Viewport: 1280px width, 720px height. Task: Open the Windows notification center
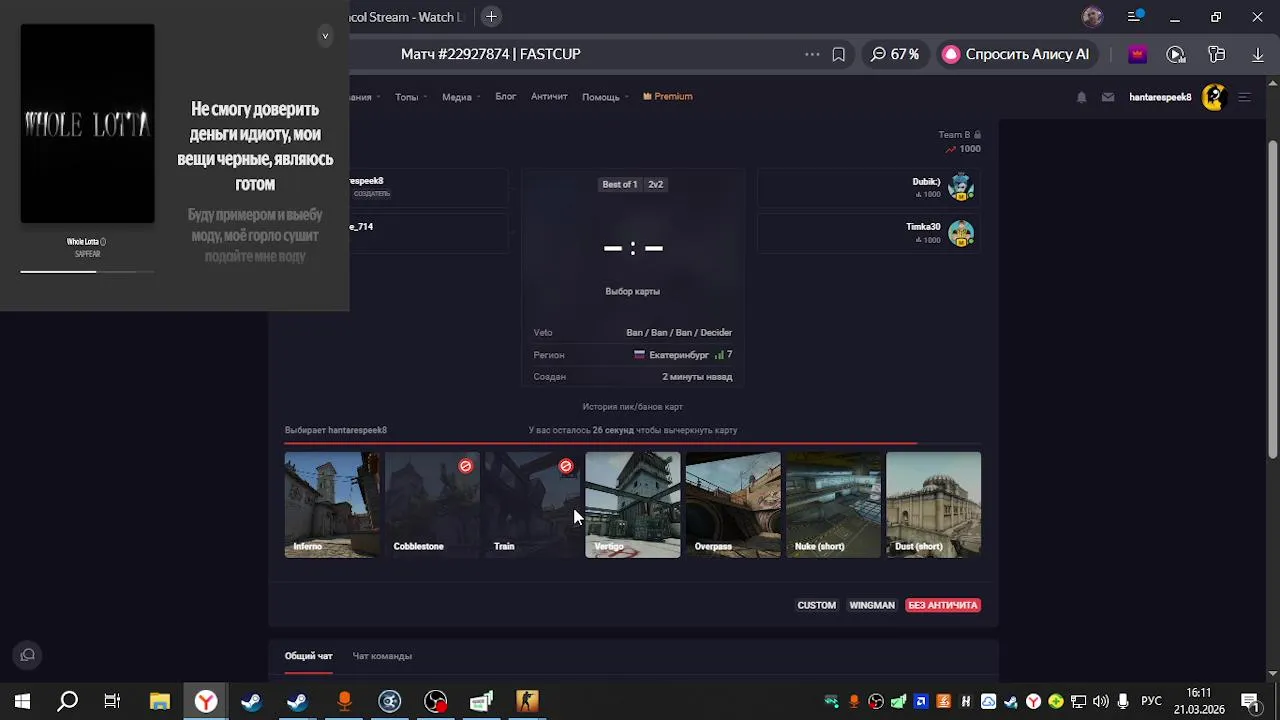[x=1250, y=701]
